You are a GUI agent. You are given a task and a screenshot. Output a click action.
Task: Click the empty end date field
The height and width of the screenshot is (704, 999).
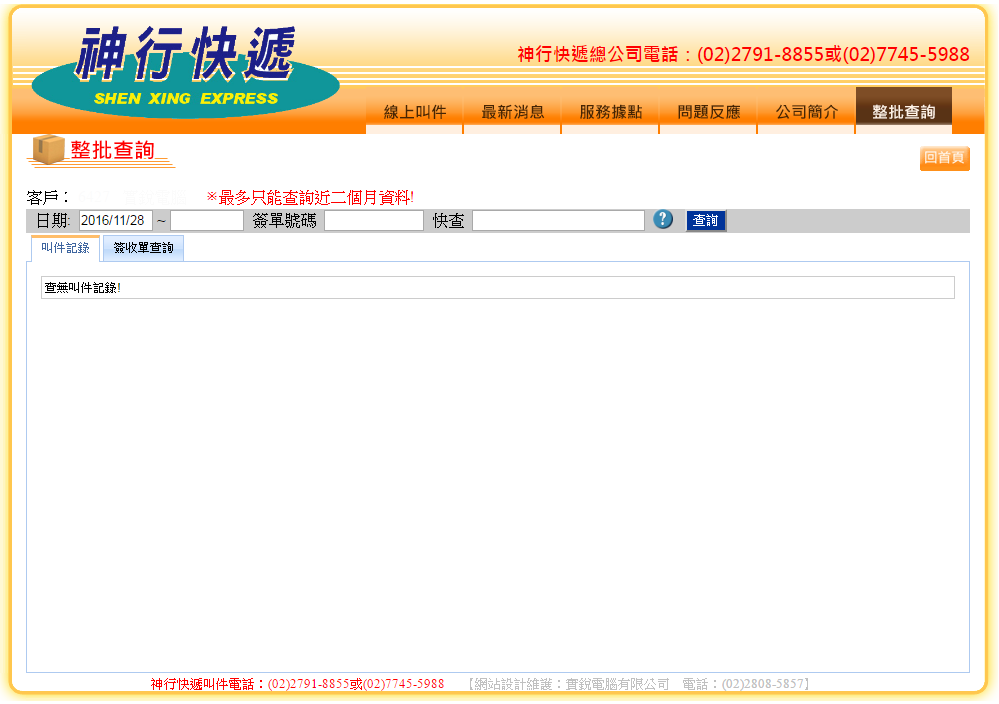pyautogui.click(x=207, y=221)
